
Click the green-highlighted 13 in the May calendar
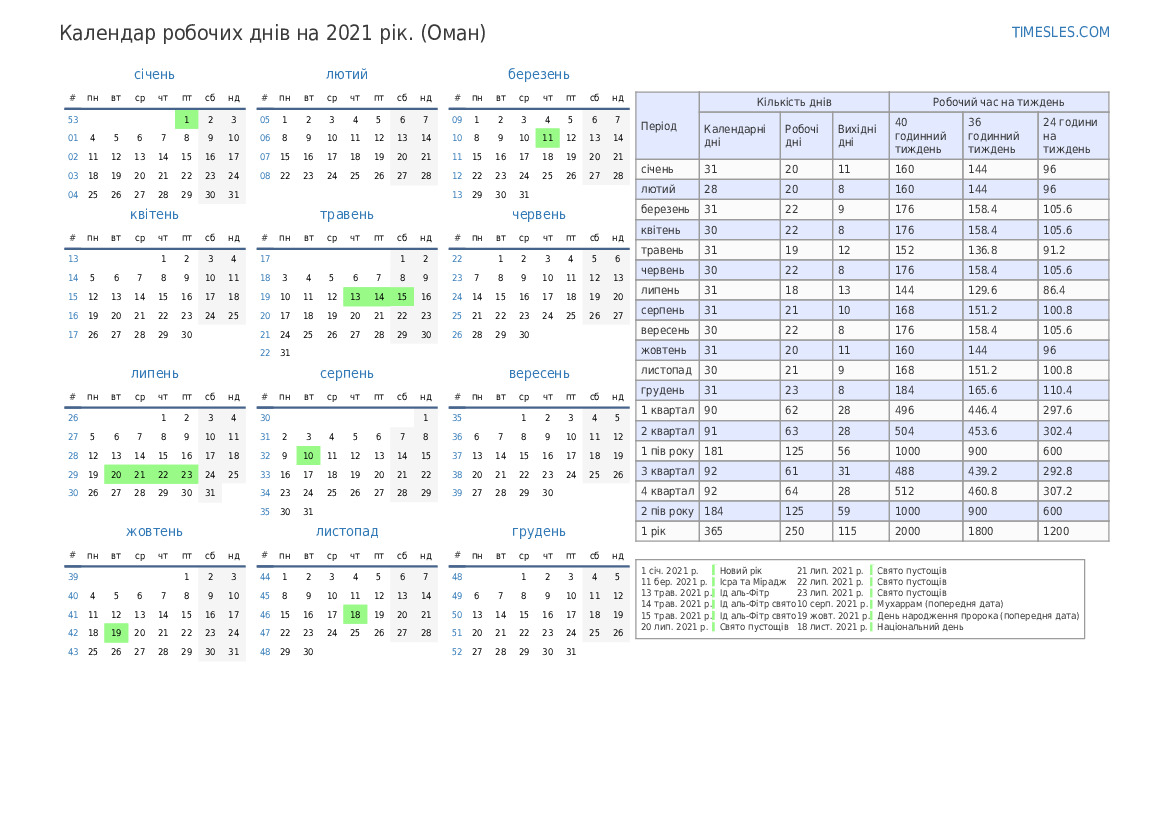(x=355, y=297)
